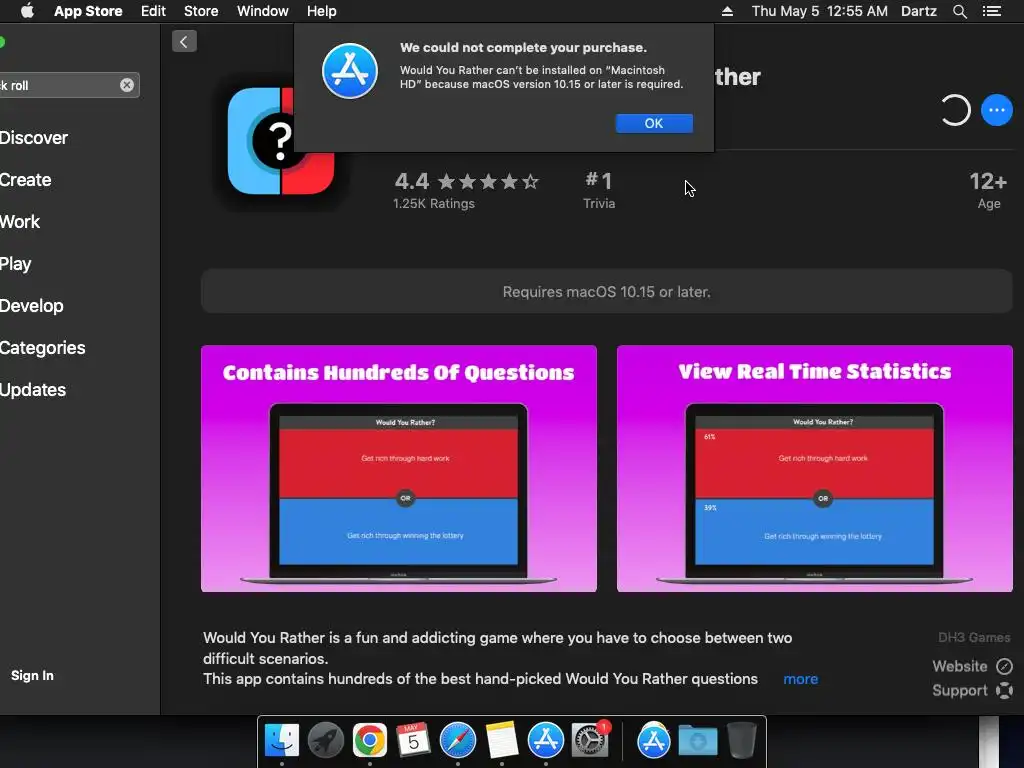
Task: Click the loading spinner next to ellipsis
Action: click(955, 110)
